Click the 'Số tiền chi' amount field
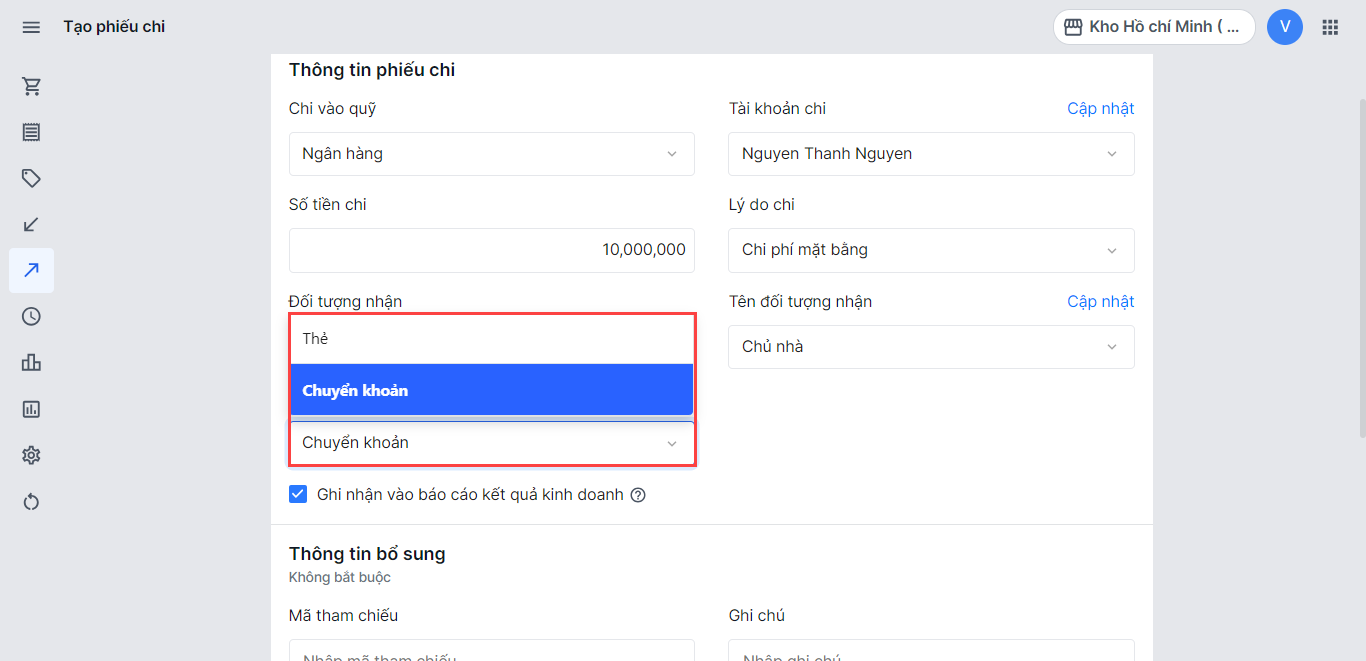 coord(491,250)
